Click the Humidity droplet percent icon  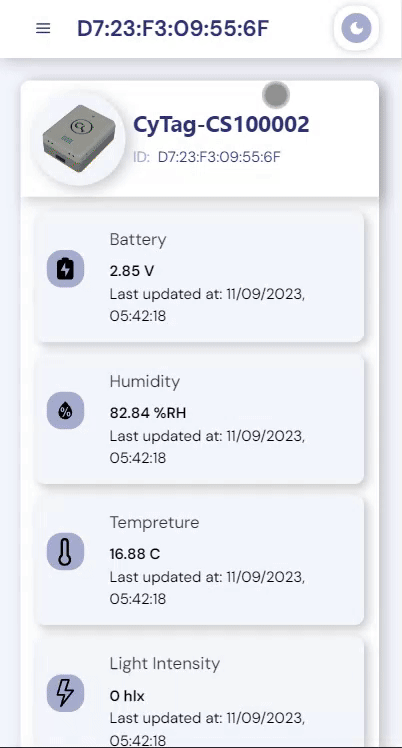point(65,411)
